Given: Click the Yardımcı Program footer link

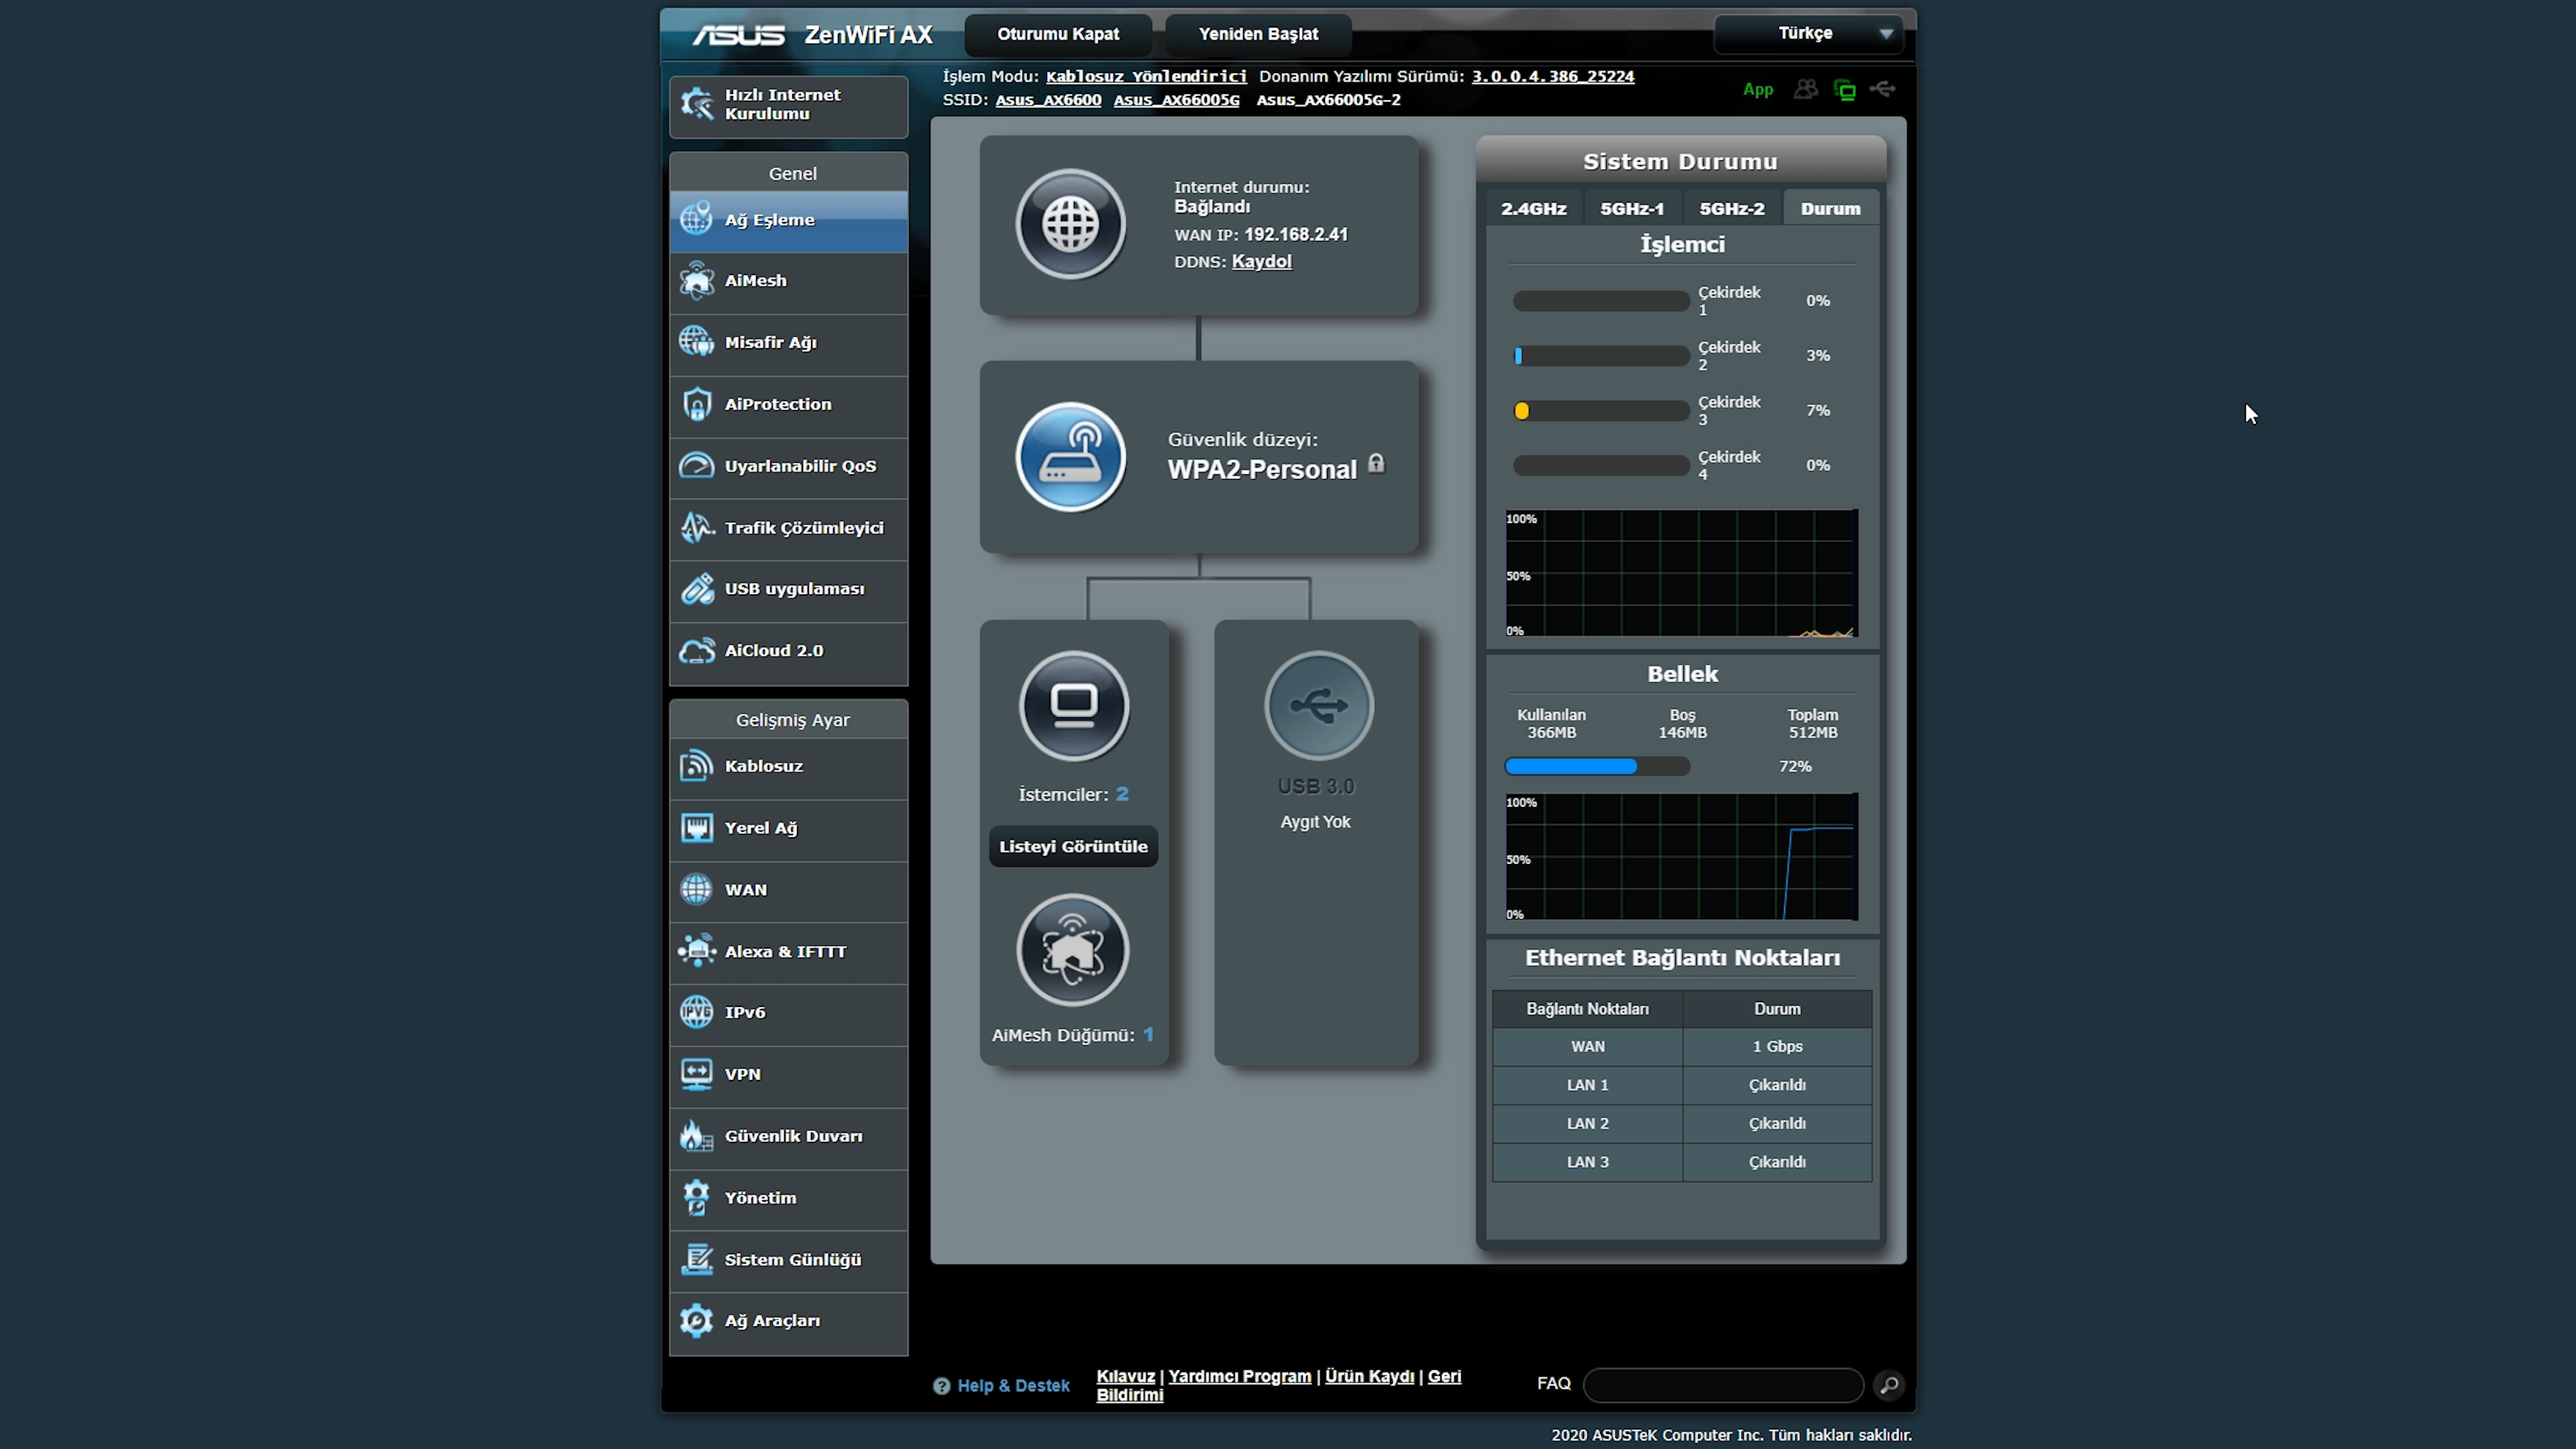Looking at the screenshot, I should [x=1239, y=1377].
